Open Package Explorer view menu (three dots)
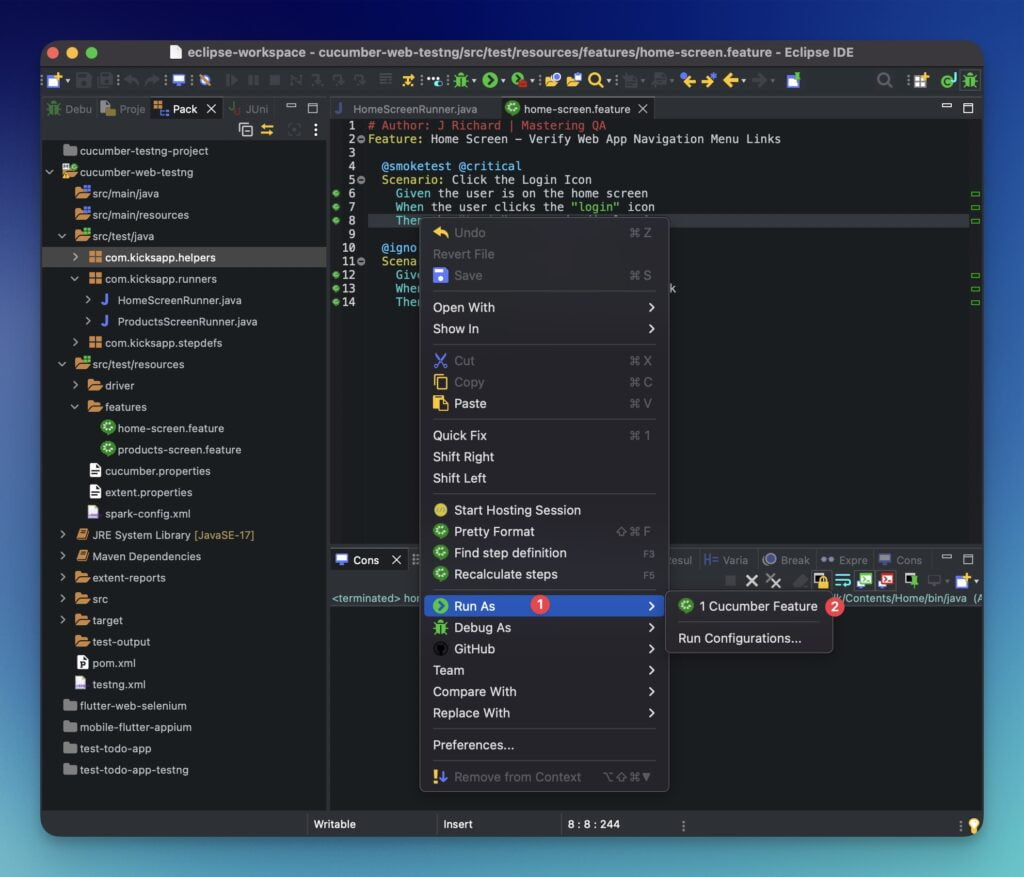Viewport: 1024px width, 877px height. point(315,129)
